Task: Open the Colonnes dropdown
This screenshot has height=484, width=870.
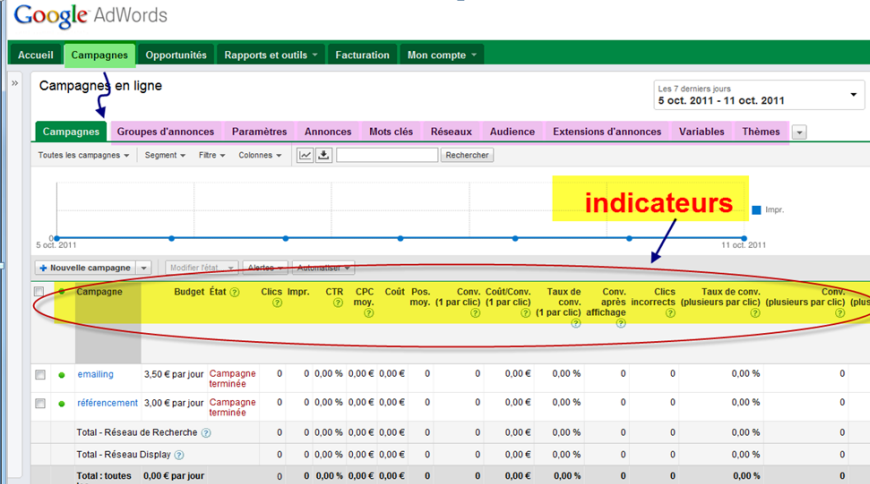Action: (260, 155)
